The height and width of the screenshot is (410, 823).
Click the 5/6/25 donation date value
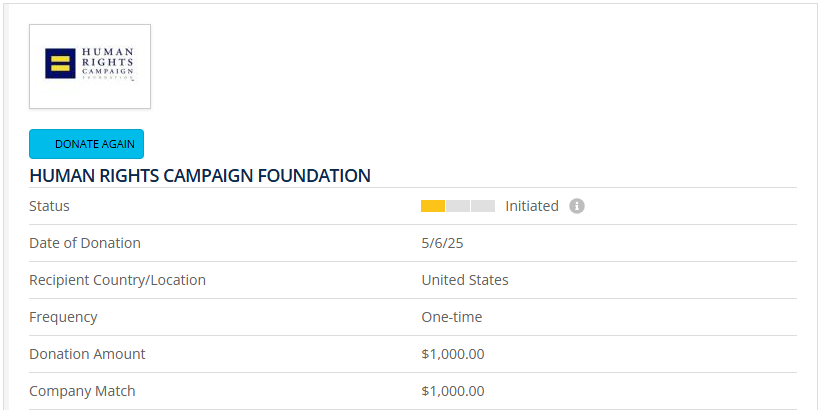pos(440,243)
